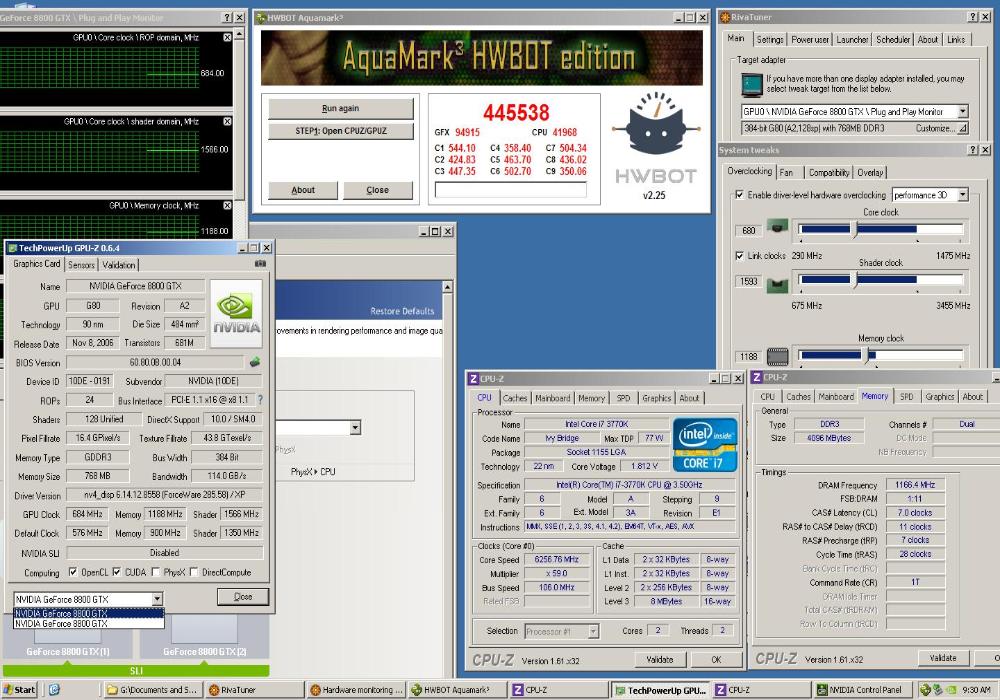Click Restore Defaults link in NVIDIA panel
1000x700 pixels.
click(x=402, y=311)
